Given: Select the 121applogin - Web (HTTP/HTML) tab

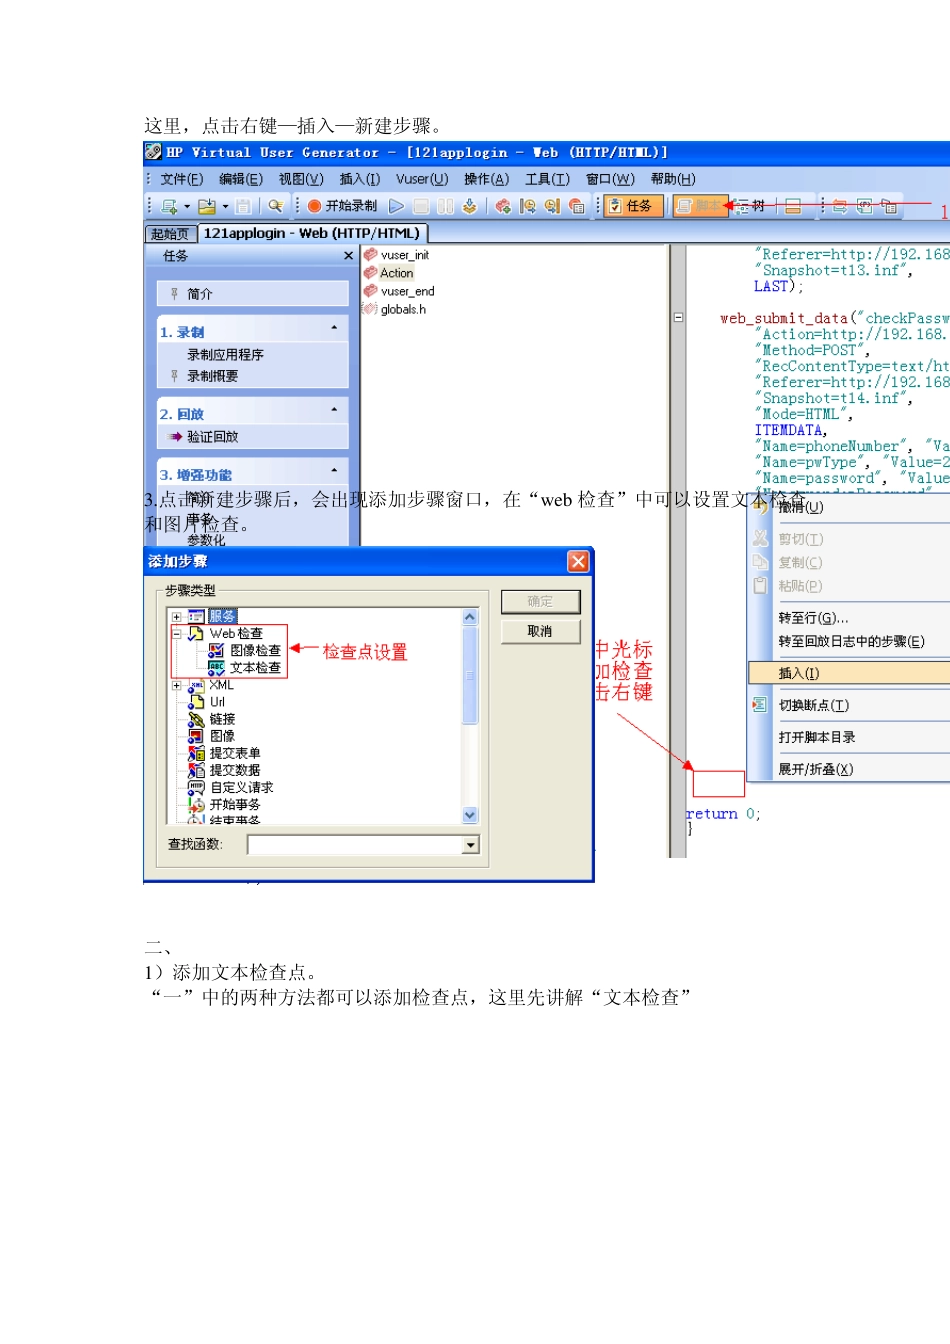Looking at the screenshot, I should tap(312, 233).
